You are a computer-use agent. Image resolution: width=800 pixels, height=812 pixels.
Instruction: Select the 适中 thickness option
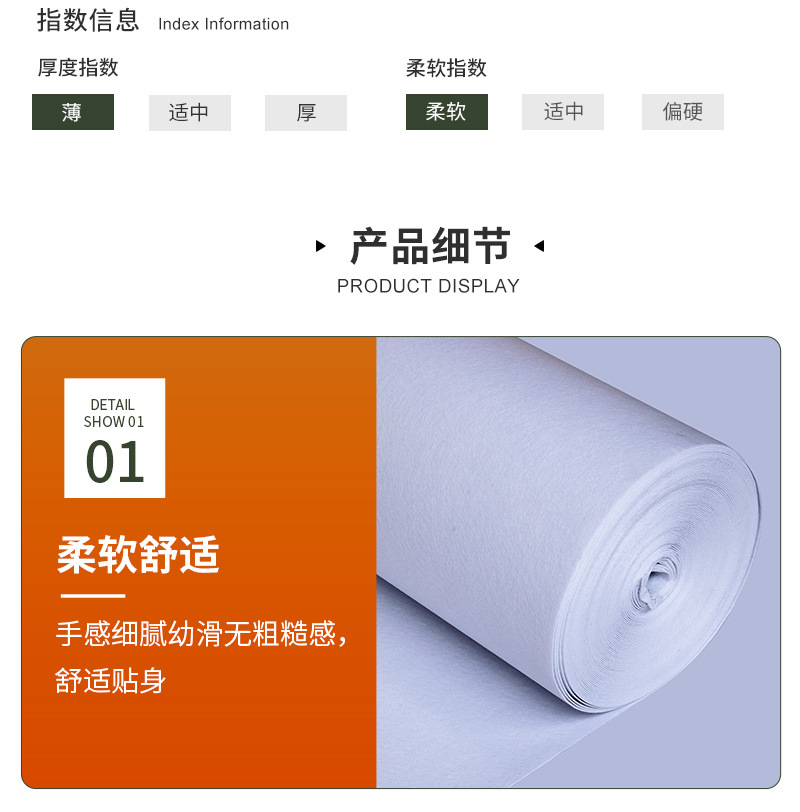(x=190, y=112)
